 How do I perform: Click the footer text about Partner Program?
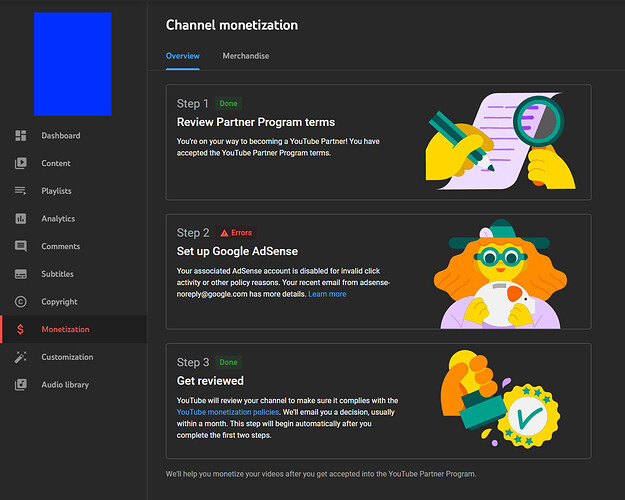coord(321,474)
